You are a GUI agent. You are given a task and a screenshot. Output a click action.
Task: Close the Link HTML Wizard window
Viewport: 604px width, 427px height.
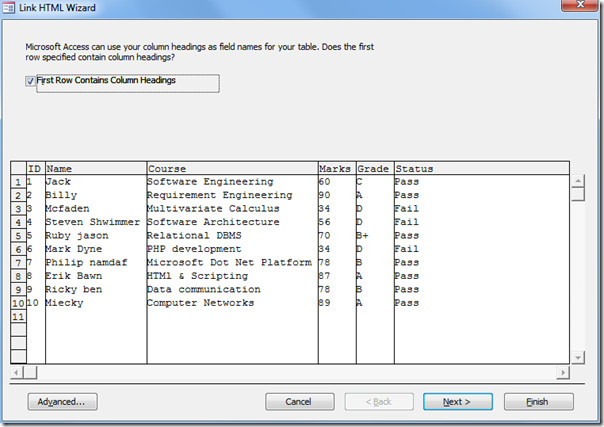pos(580,5)
